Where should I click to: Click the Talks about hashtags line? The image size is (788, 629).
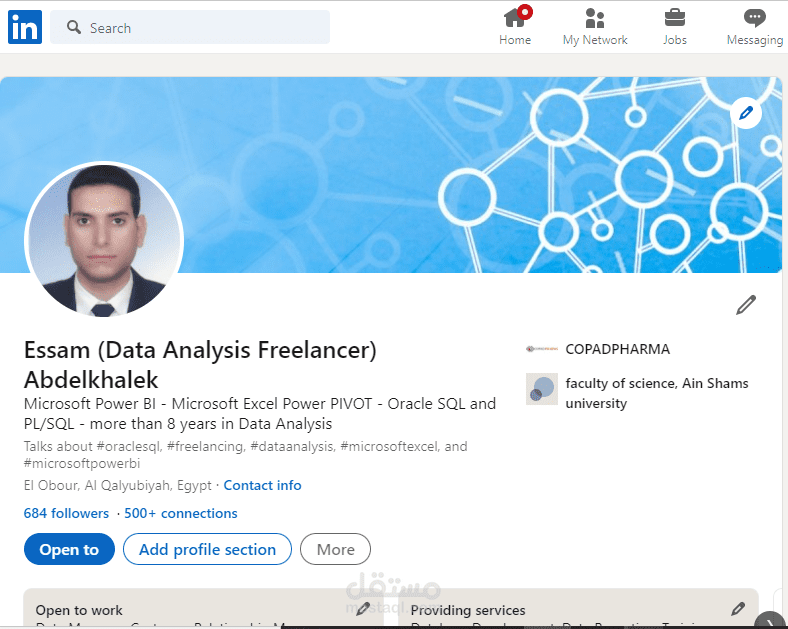[x=246, y=455]
